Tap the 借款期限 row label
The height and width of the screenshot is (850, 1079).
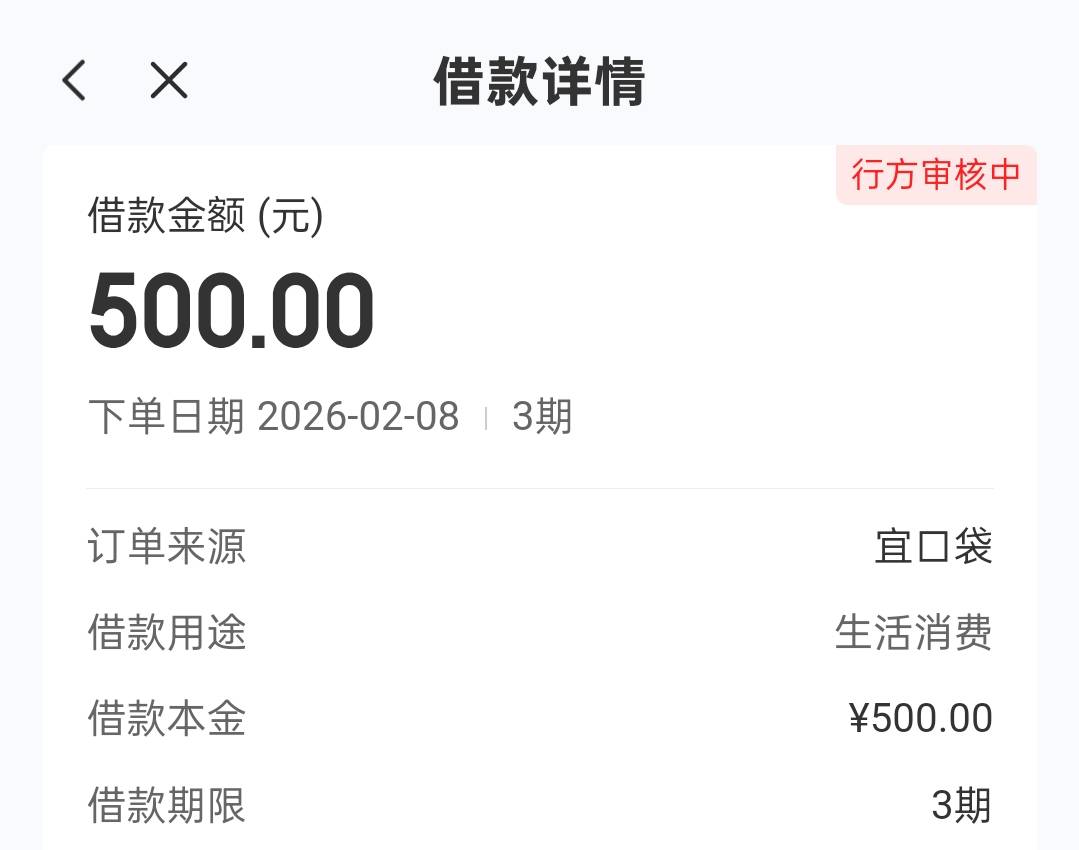coord(166,805)
